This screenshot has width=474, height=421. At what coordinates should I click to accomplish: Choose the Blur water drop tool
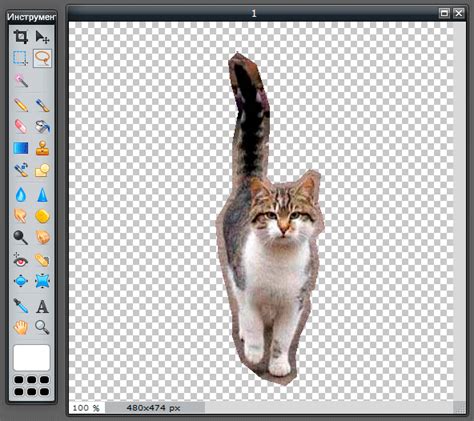tap(21, 195)
